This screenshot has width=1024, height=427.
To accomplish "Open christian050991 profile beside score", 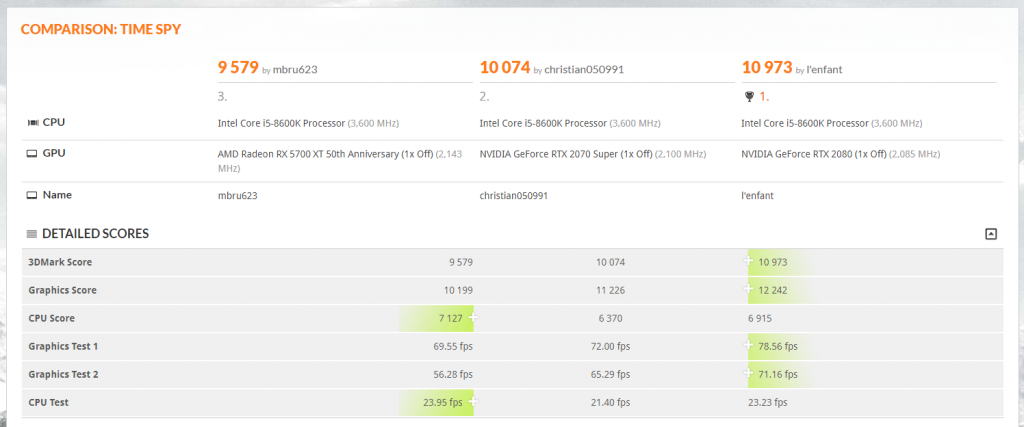I will point(583,69).
